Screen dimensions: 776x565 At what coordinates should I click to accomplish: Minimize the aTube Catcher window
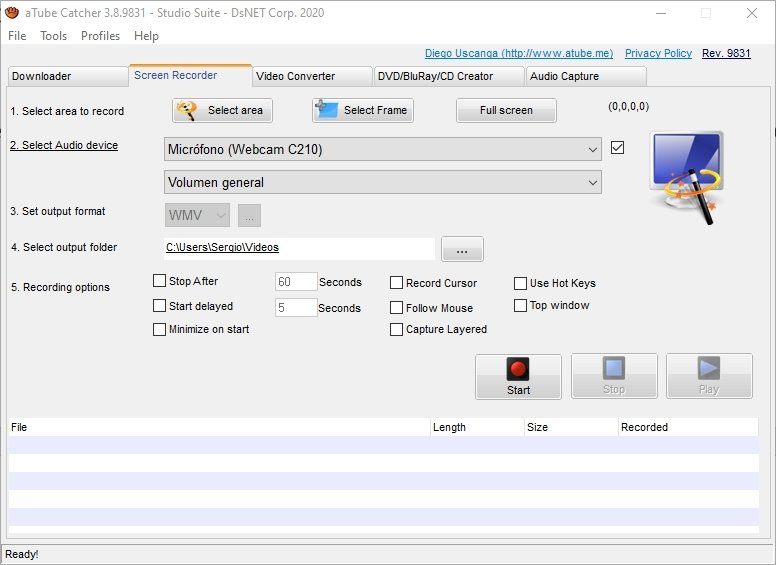click(661, 13)
